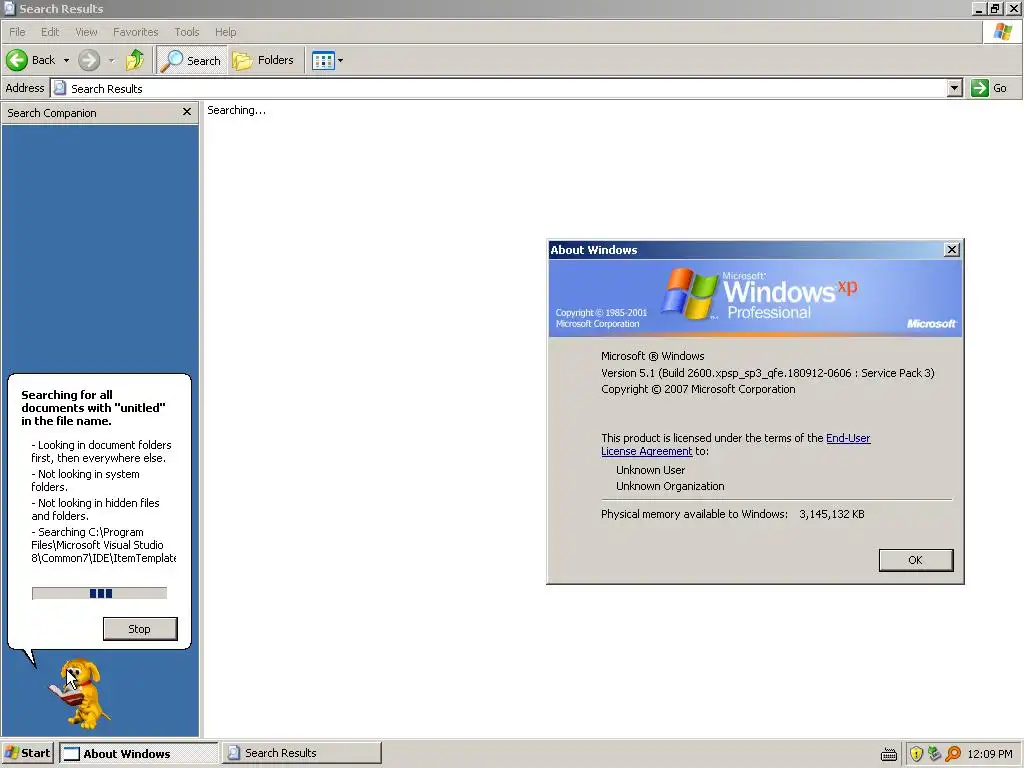Click the security shield tray icon
Viewport: 1024px width, 768px height.
[x=916, y=754]
